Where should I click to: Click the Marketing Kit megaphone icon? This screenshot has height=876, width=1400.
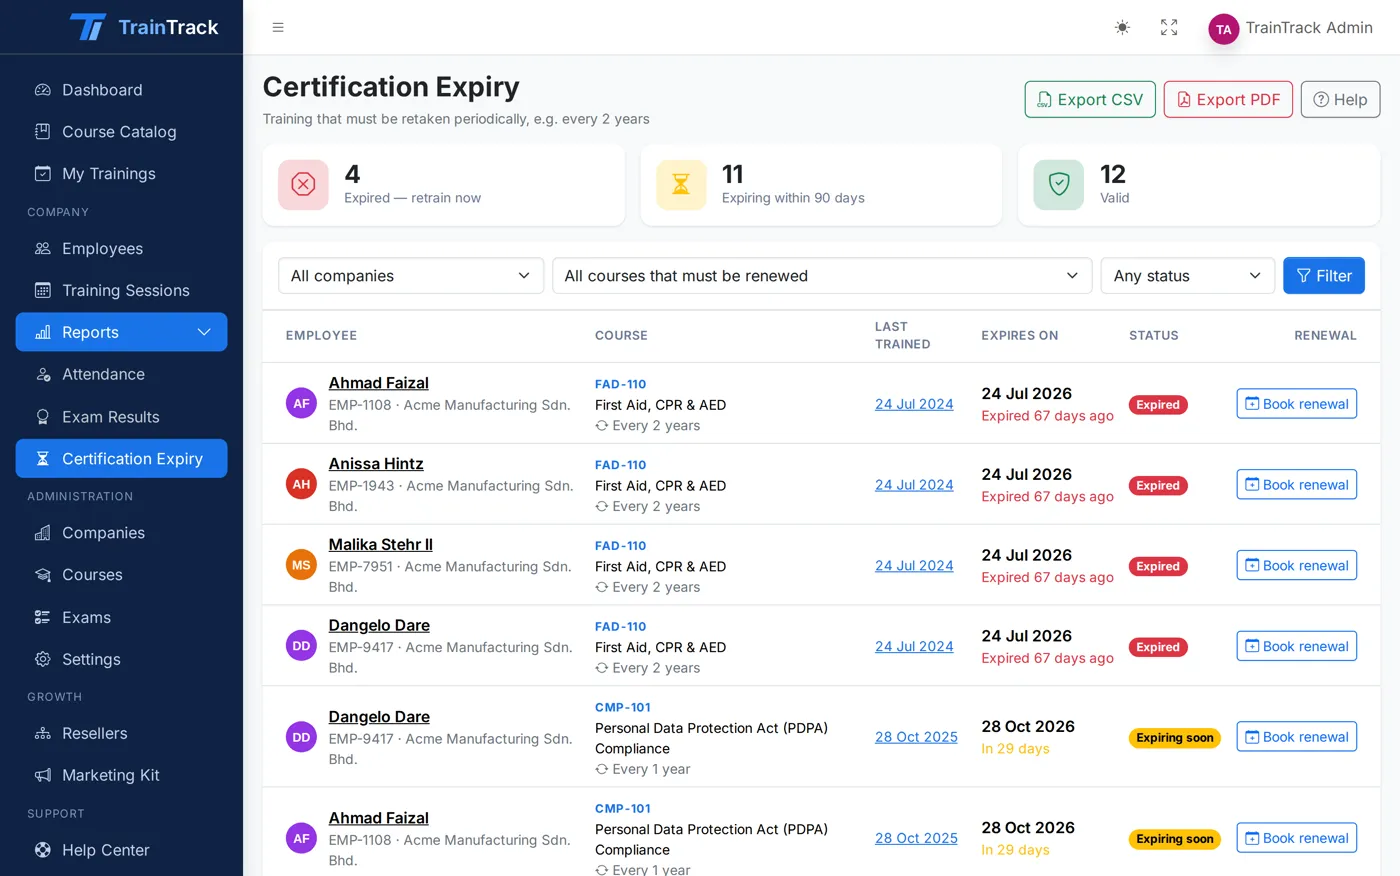(x=43, y=776)
